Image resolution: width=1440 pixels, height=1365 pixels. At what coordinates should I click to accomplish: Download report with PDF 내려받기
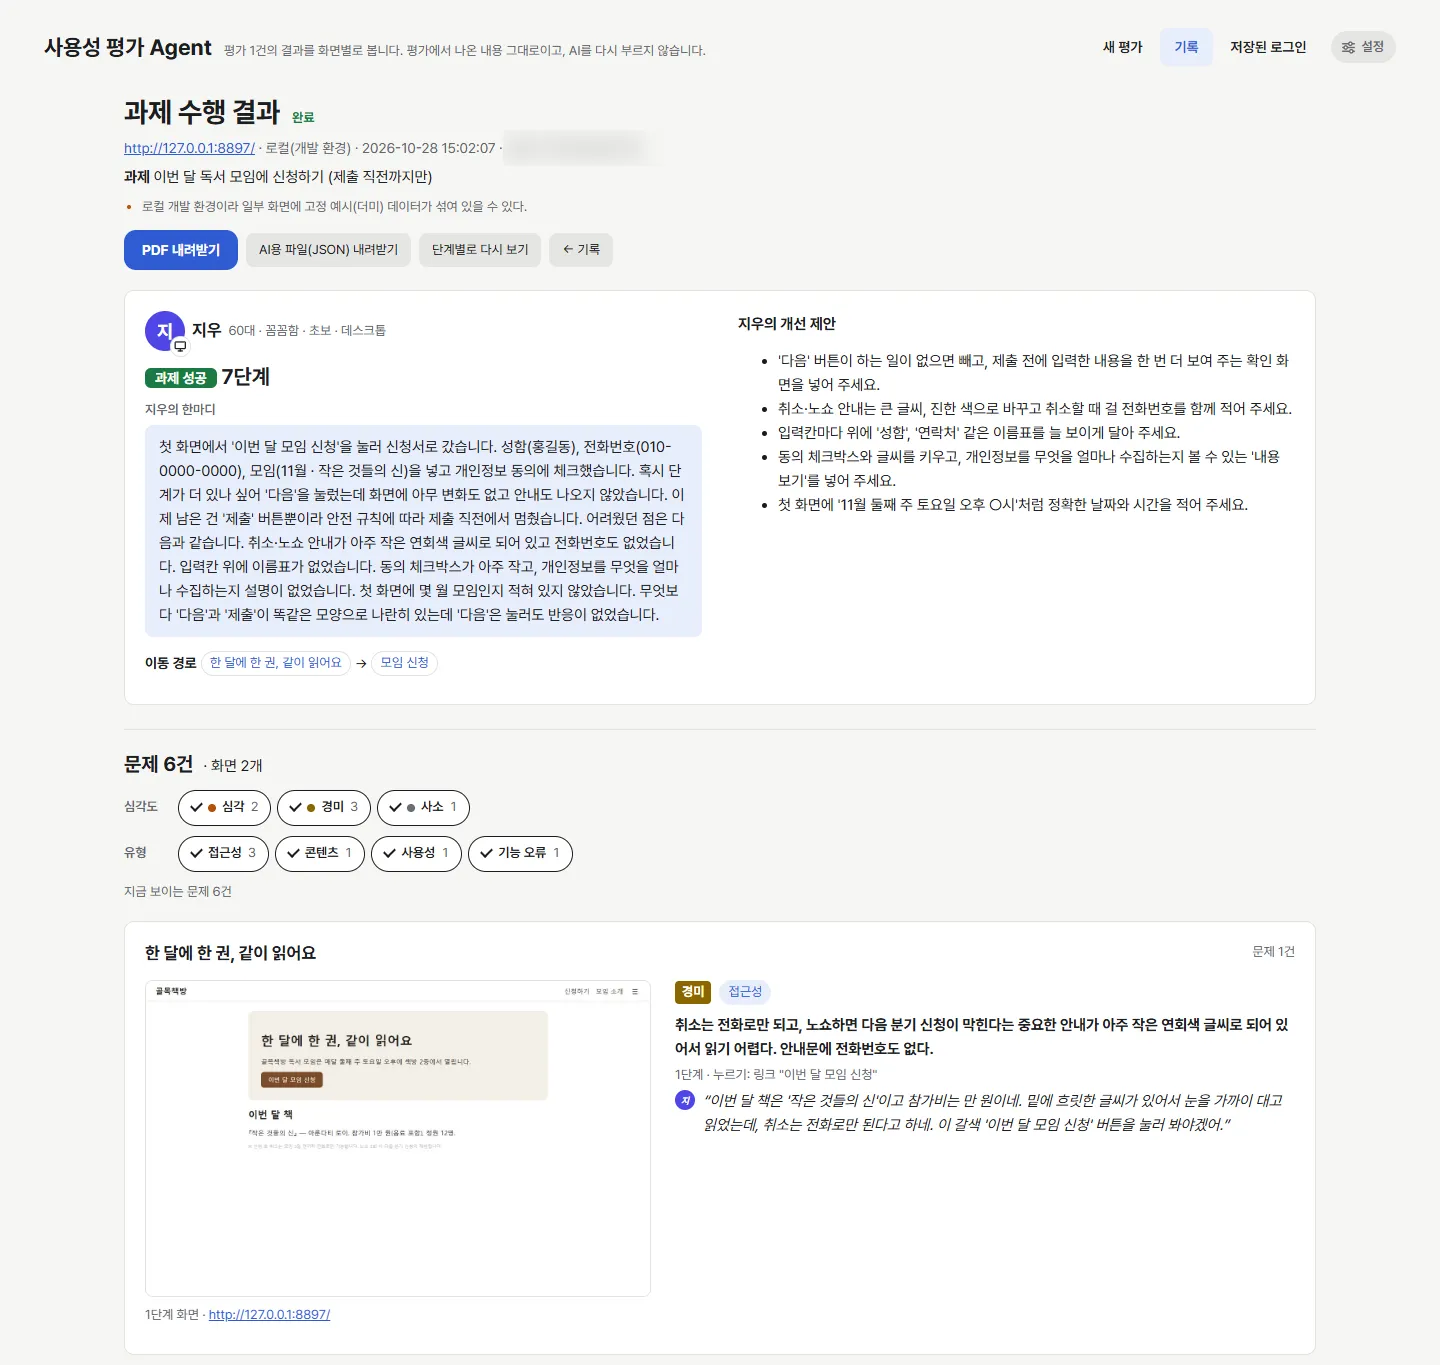pyautogui.click(x=181, y=250)
